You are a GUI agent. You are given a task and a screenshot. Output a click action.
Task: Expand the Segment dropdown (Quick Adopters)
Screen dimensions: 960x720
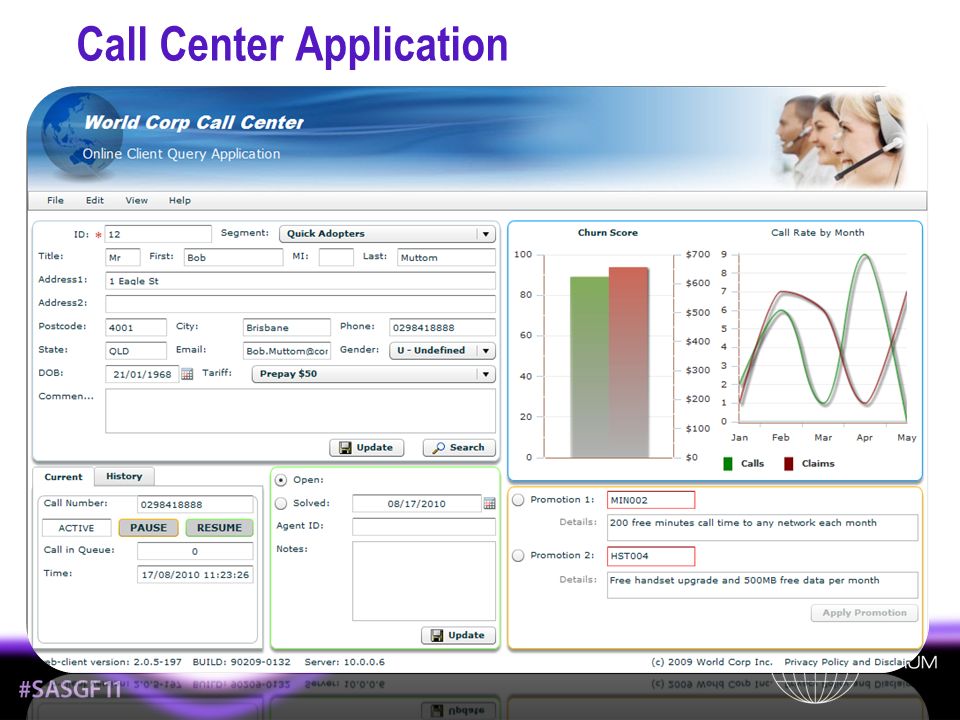(387, 234)
